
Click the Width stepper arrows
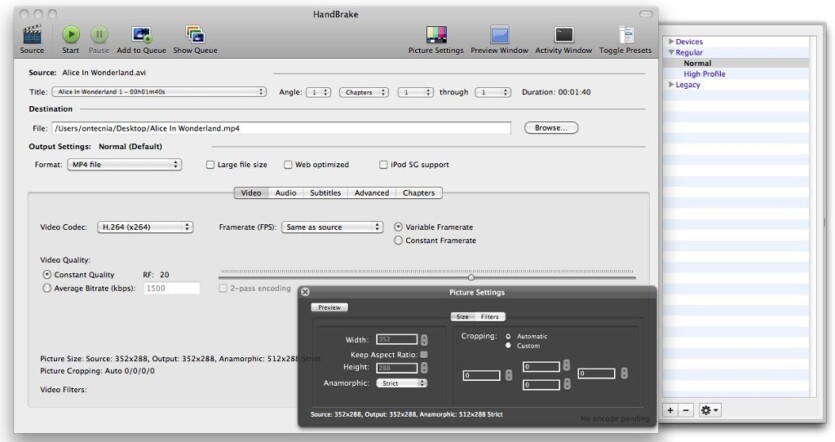[424, 340]
